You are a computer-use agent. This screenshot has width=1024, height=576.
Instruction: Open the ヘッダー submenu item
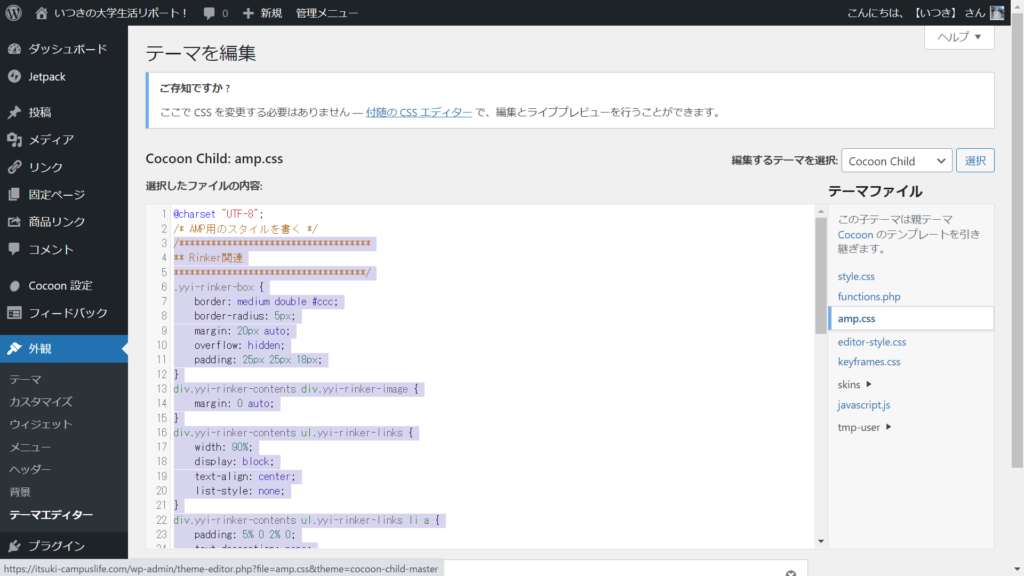(x=30, y=470)
